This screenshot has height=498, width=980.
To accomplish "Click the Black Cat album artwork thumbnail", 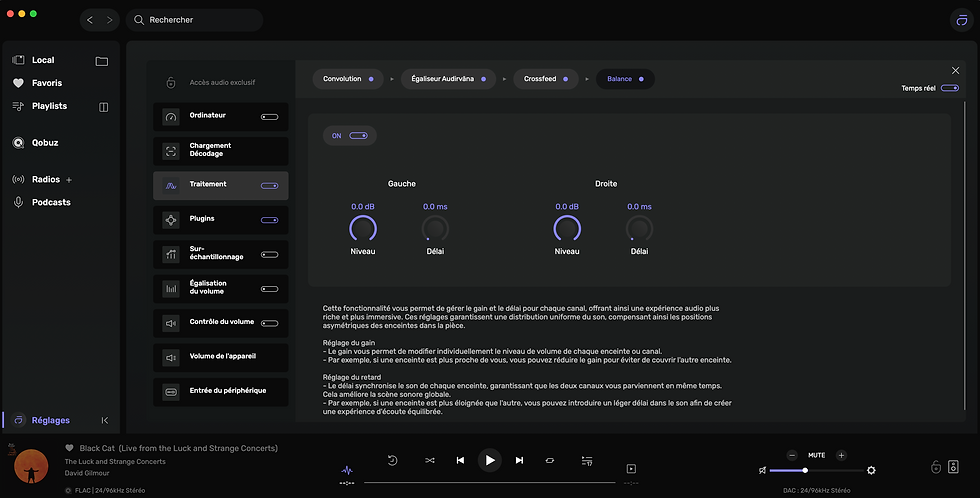I will coord(31,467).
